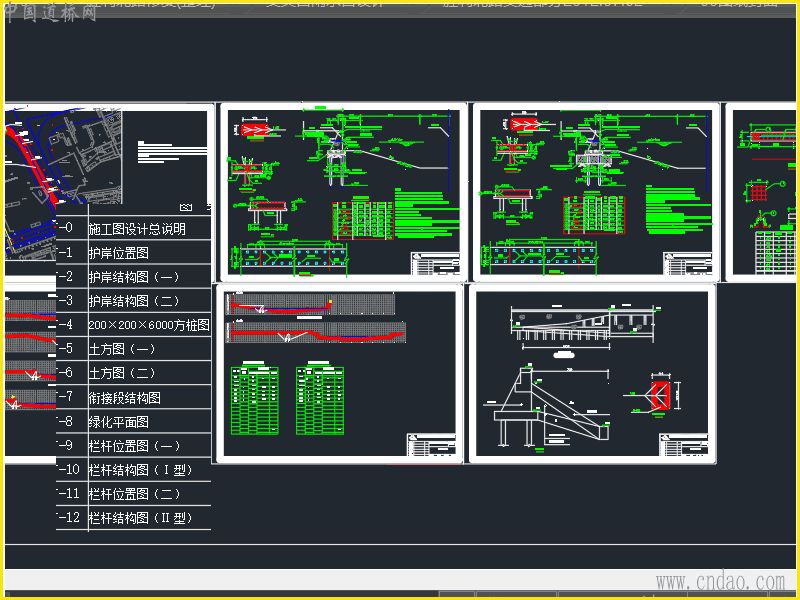Select the top-middle revetment structure drawing sheet
This screenshot has width=800, height=600.
click(342, 192)
